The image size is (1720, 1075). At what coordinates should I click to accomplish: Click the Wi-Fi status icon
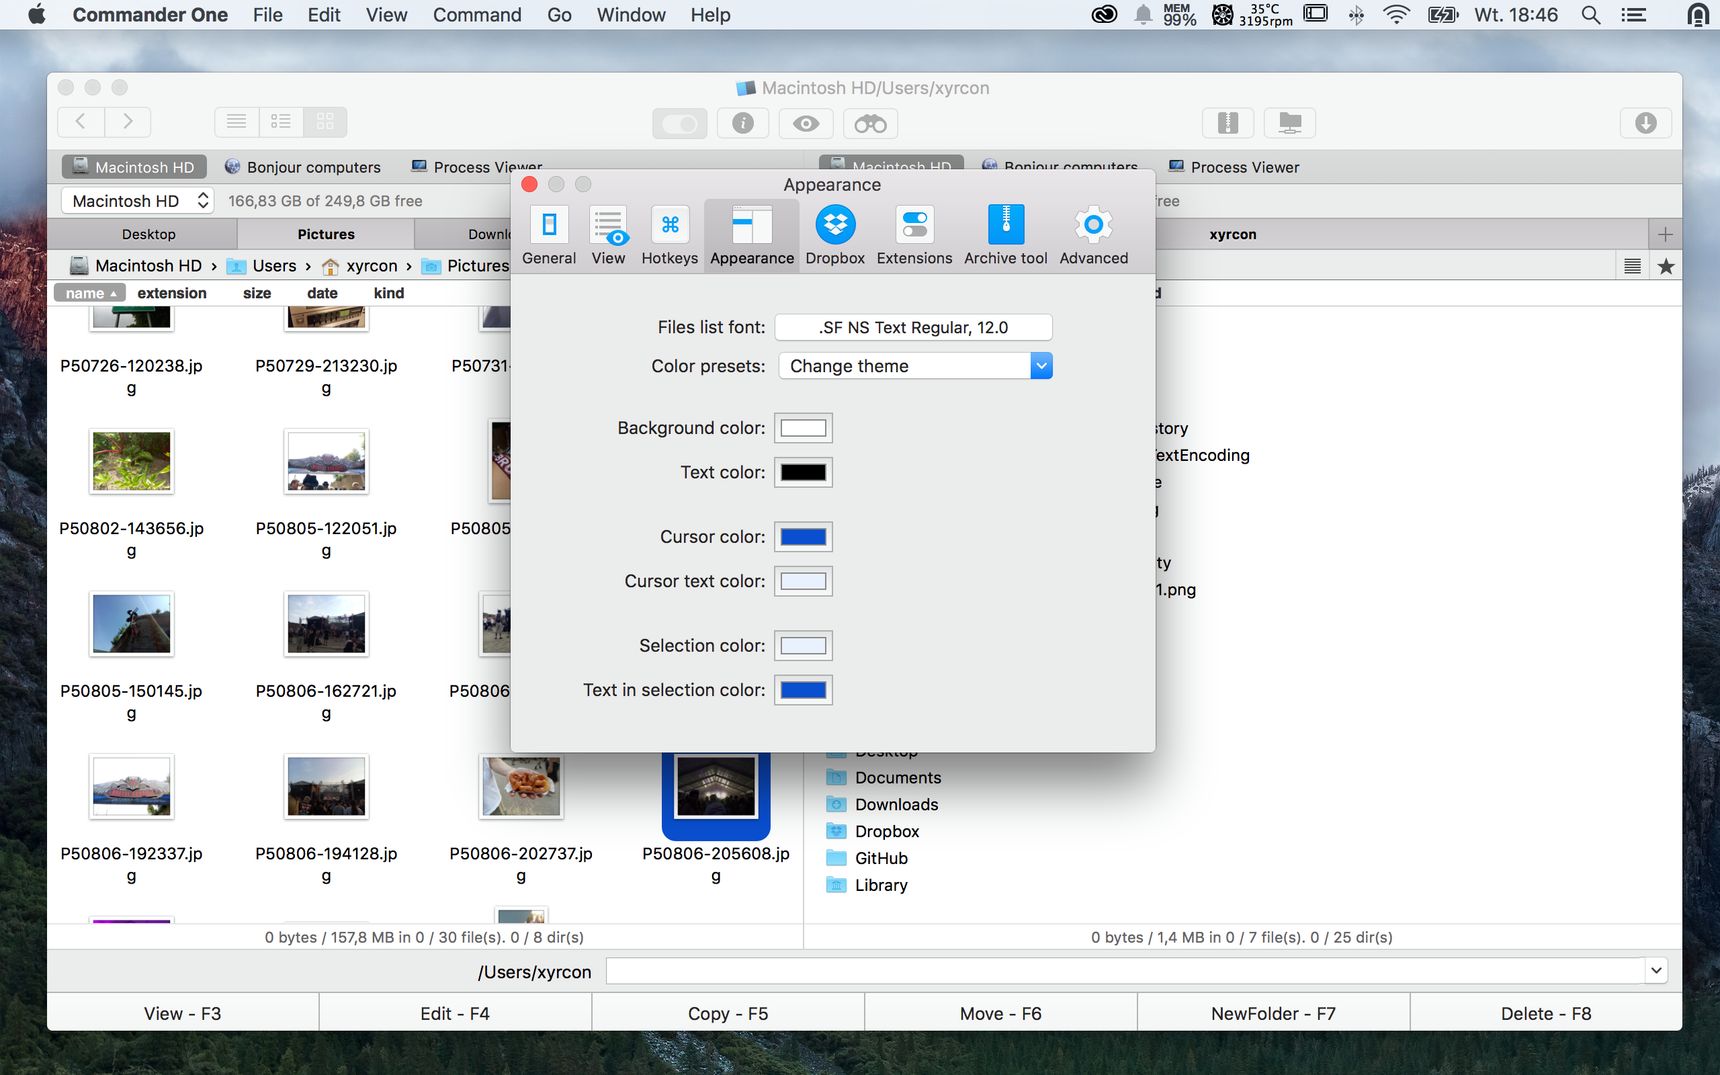1396,15
